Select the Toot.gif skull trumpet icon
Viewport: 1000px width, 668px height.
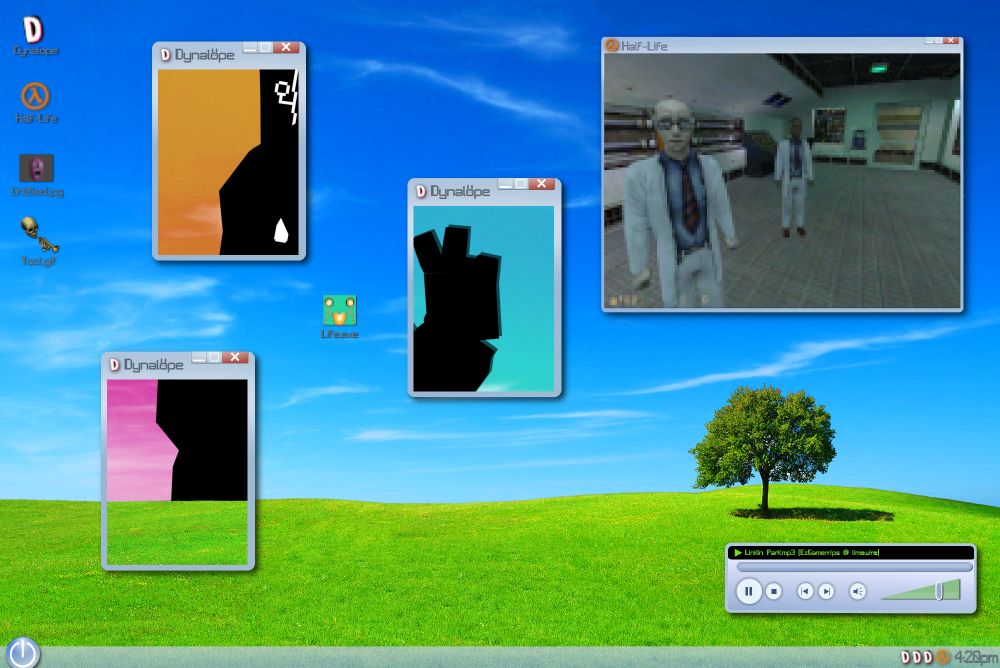click(x=38, y=241)
